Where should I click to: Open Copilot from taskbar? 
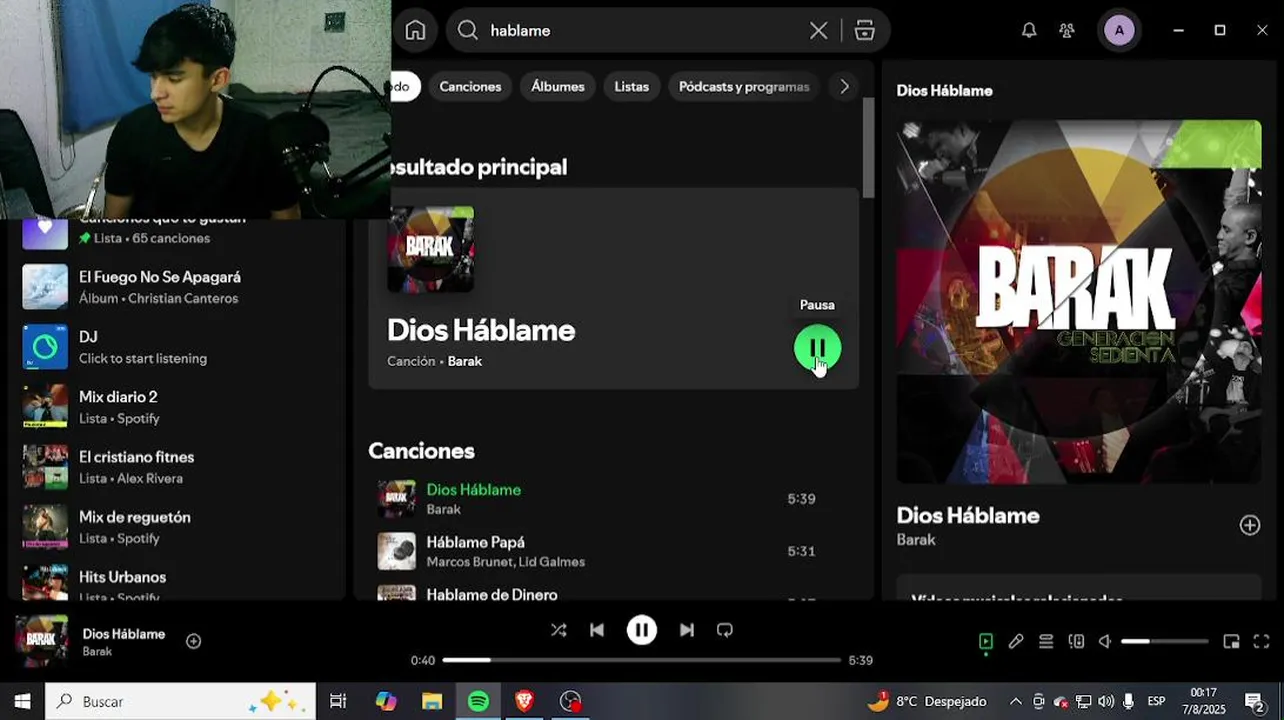point(386,701)
